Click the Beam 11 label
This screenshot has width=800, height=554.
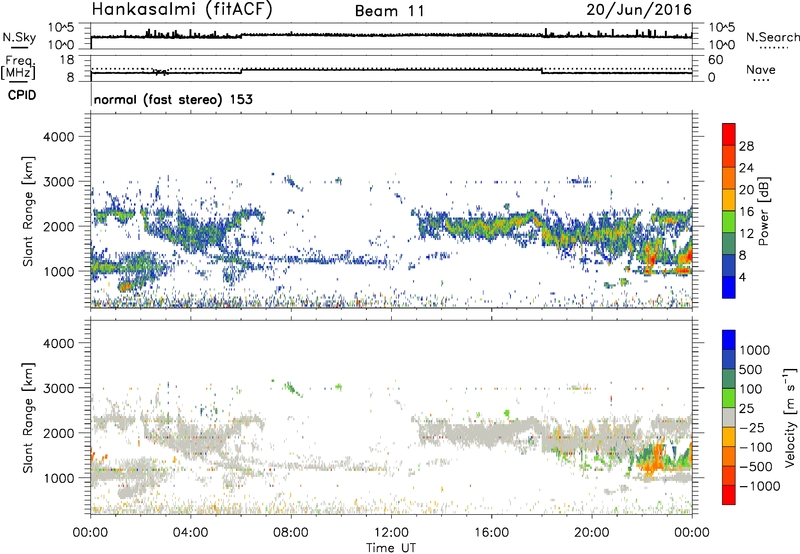pyautogui.click(x=390, y=11)
